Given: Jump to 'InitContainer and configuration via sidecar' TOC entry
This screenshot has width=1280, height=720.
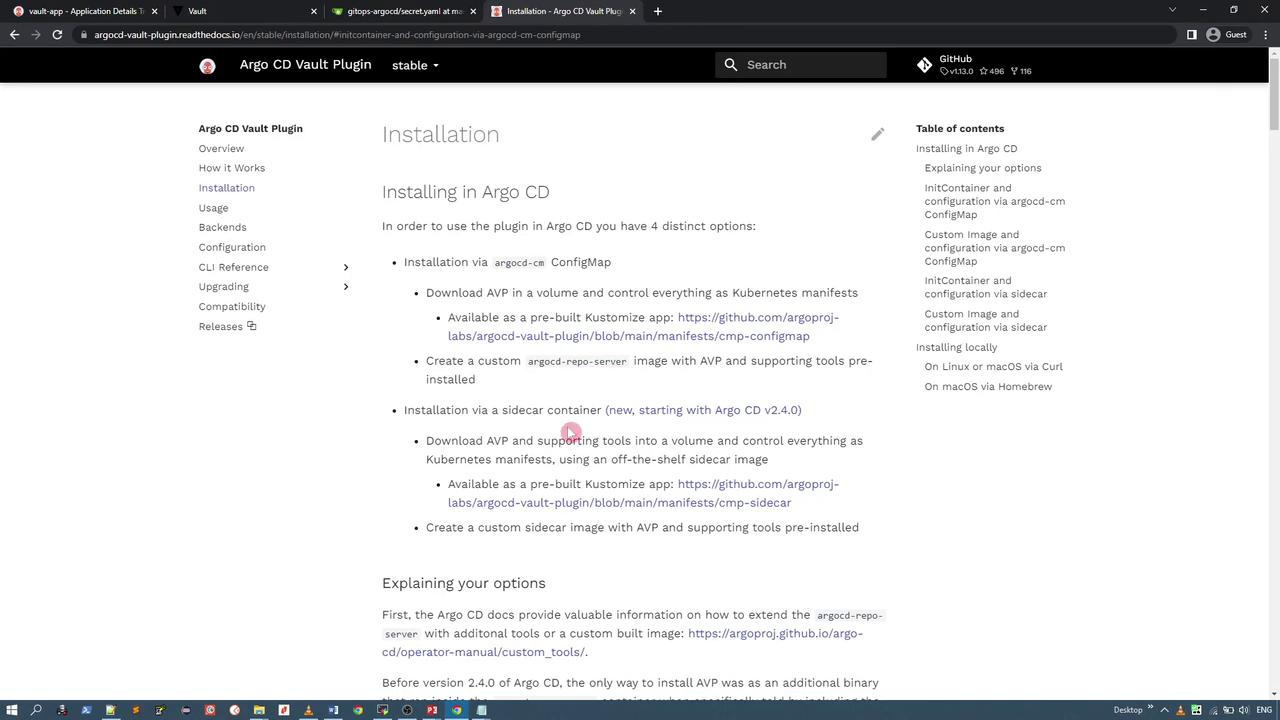Looking at the screenshot, I should (x=986, y=287).
